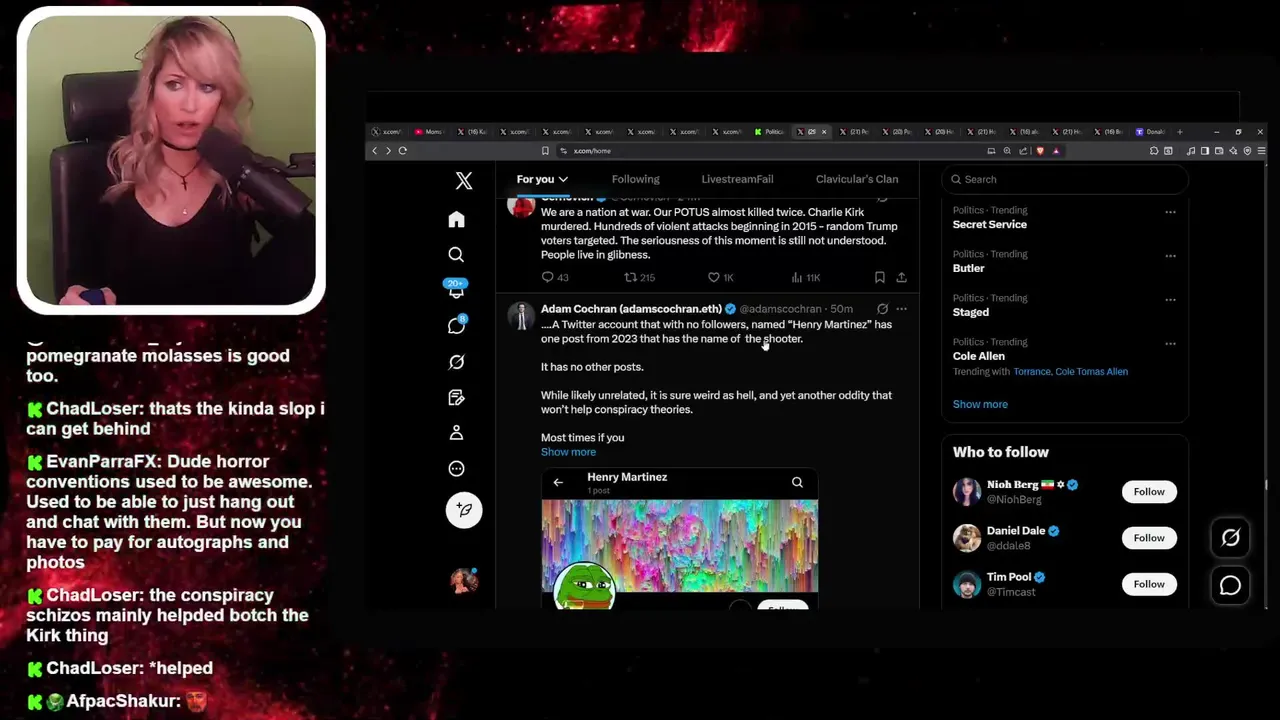Open the Secret Service trending topic
Image resolution: width=1280 pixels, height=720 pixels.
pyautogui.click(x=989, y=225)
